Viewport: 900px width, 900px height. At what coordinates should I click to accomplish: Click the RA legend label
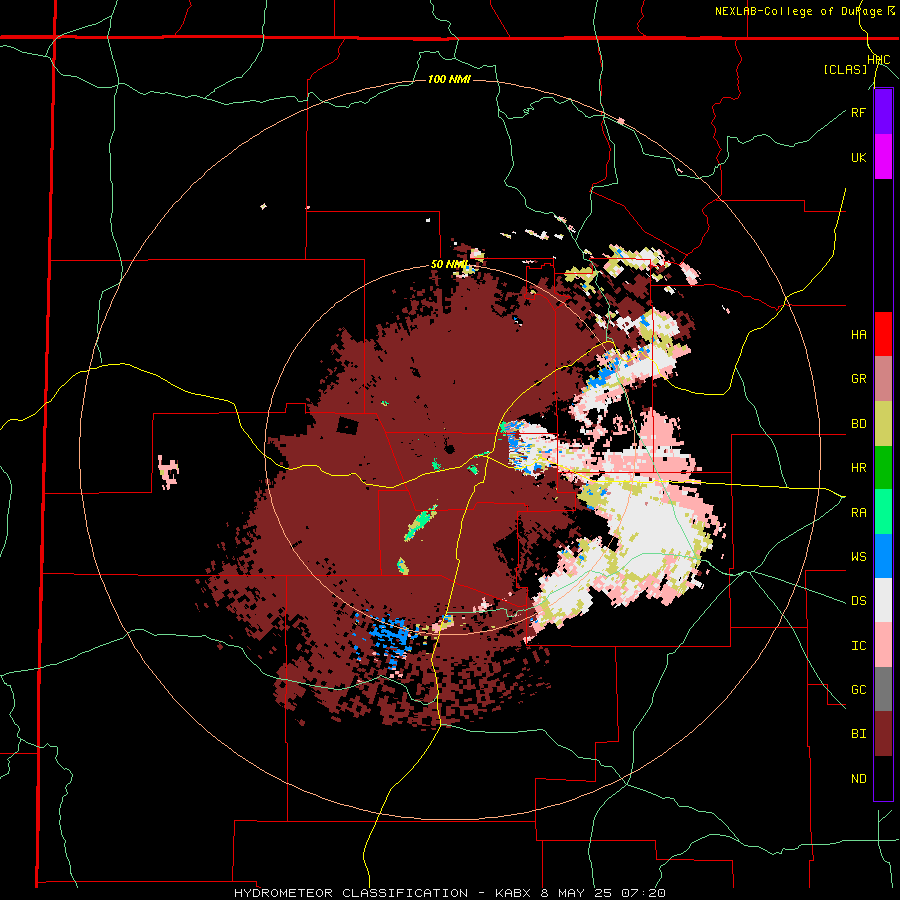pyautogui.click(x=858, y=513)
